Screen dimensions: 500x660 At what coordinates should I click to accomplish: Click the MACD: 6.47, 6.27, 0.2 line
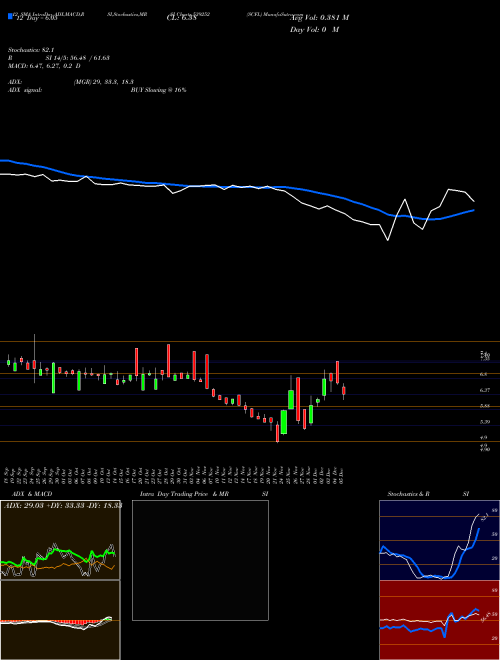pyautogui.click(x=44, y=66)
